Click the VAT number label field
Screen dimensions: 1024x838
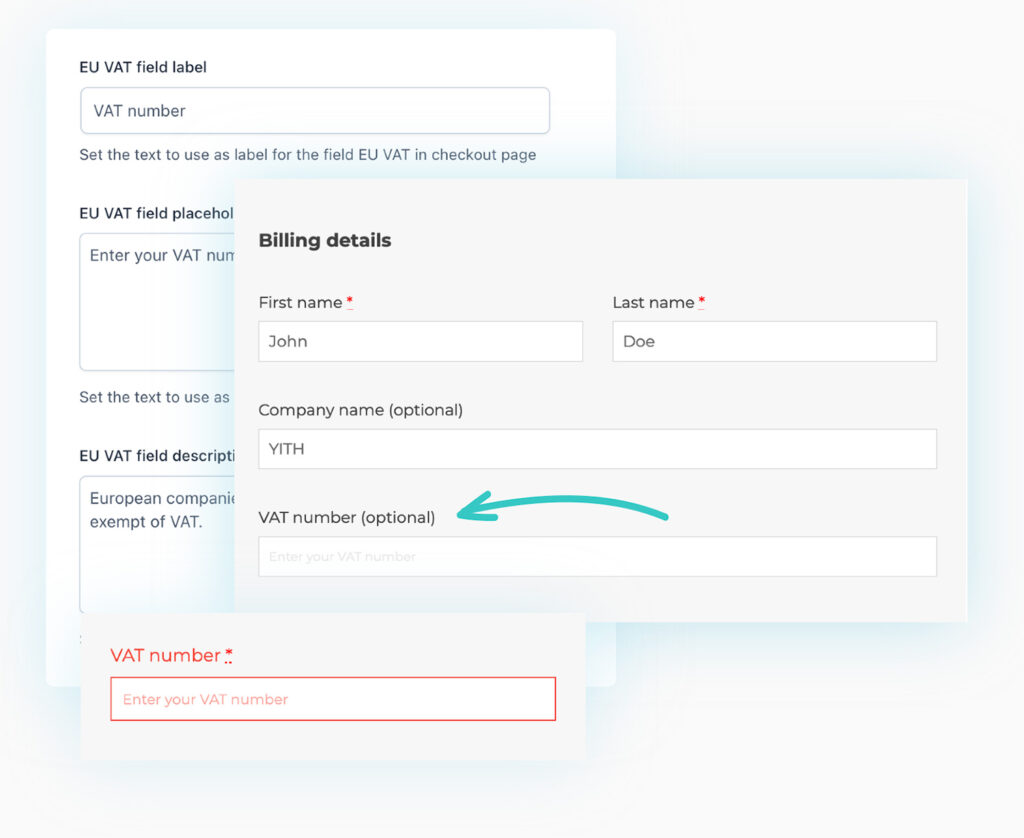tap(314, 110)
